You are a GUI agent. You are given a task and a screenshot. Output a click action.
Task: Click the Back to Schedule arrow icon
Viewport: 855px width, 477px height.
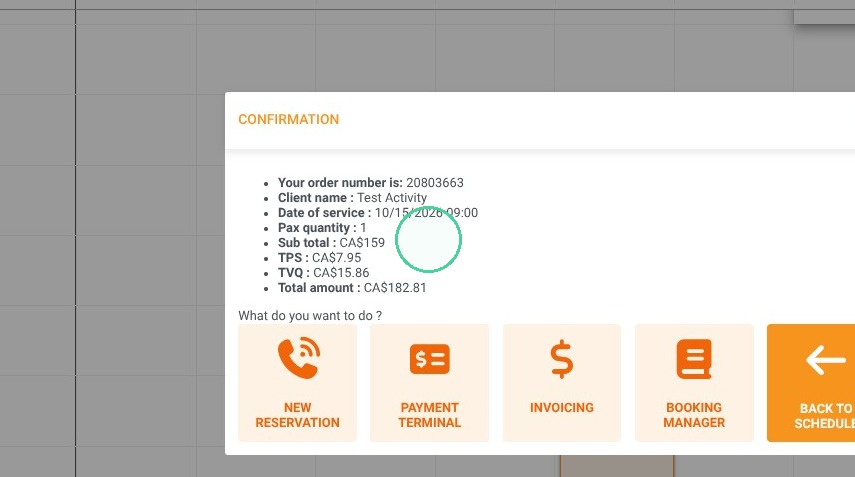[826, 360]
